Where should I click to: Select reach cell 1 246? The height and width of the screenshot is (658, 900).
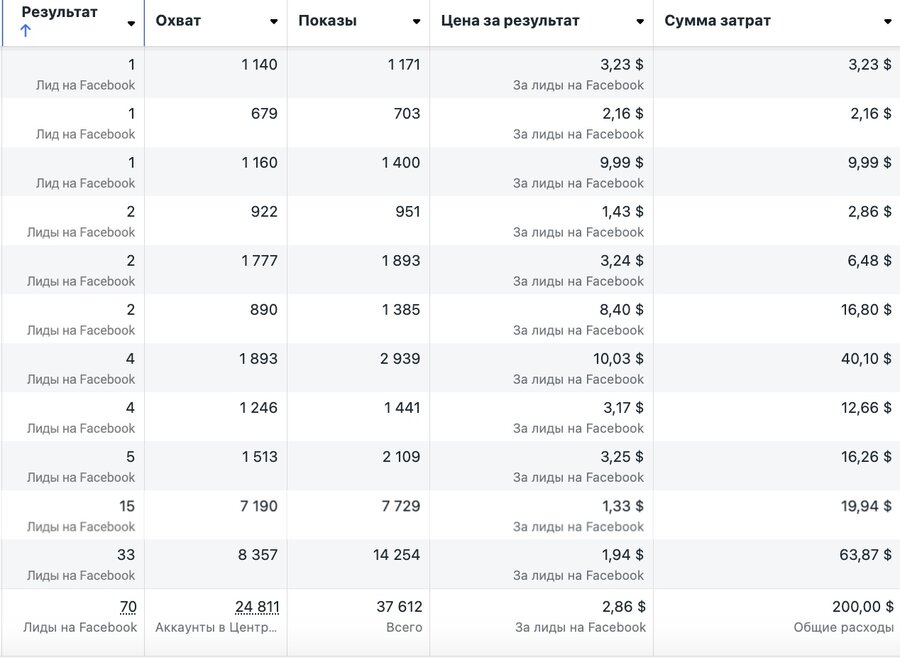[x=258, y=408]
